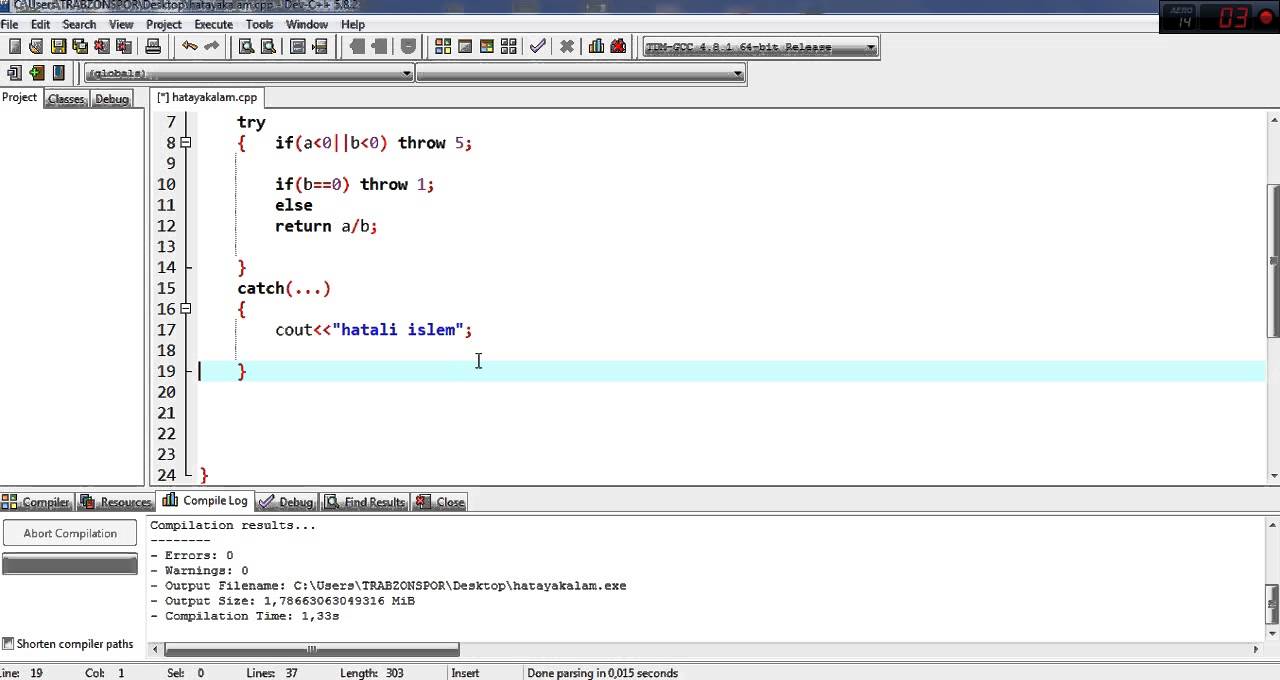
Task: Click the "Output Filename" line in compile log
Action: 389,586
